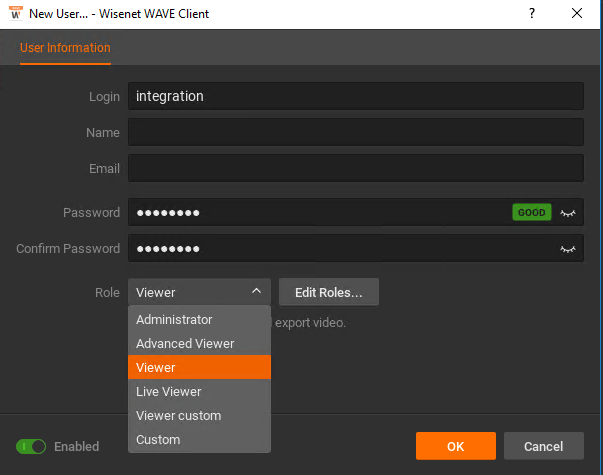Cancel the new user creation
The image size is (603, 475).
pos(543,446)
